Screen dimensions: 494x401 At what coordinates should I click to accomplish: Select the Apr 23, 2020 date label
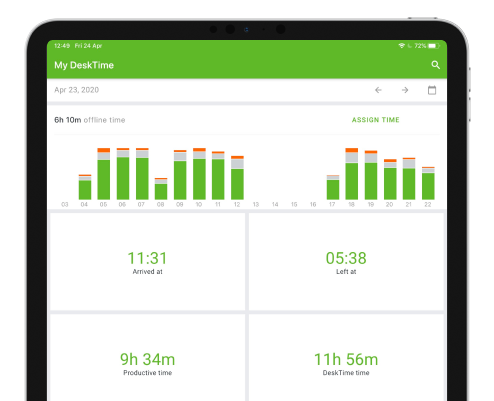click(77, 90)
